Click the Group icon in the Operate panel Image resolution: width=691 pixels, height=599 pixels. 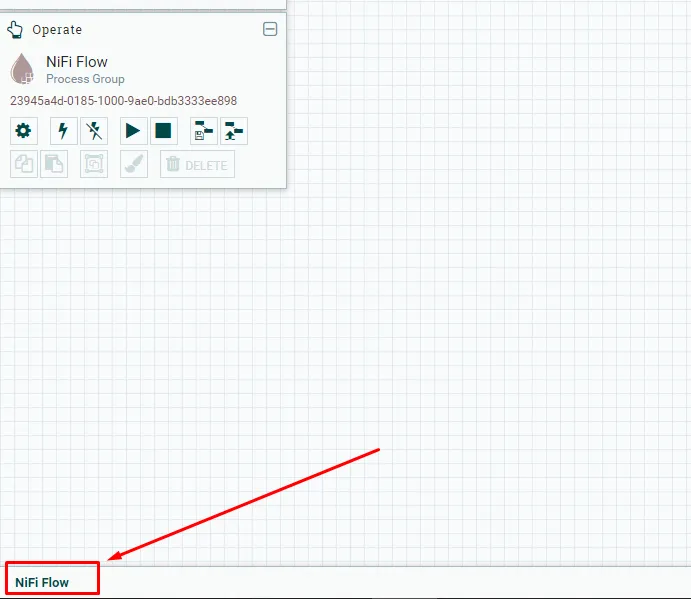(94, 164)
